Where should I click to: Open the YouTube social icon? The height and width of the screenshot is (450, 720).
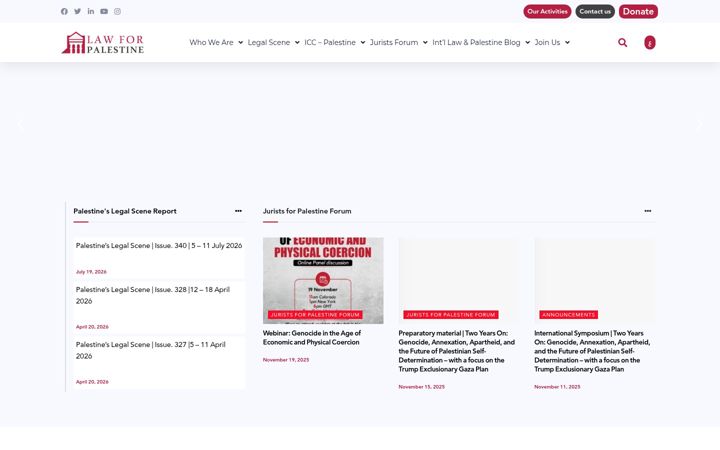click(x=104, y=11)
